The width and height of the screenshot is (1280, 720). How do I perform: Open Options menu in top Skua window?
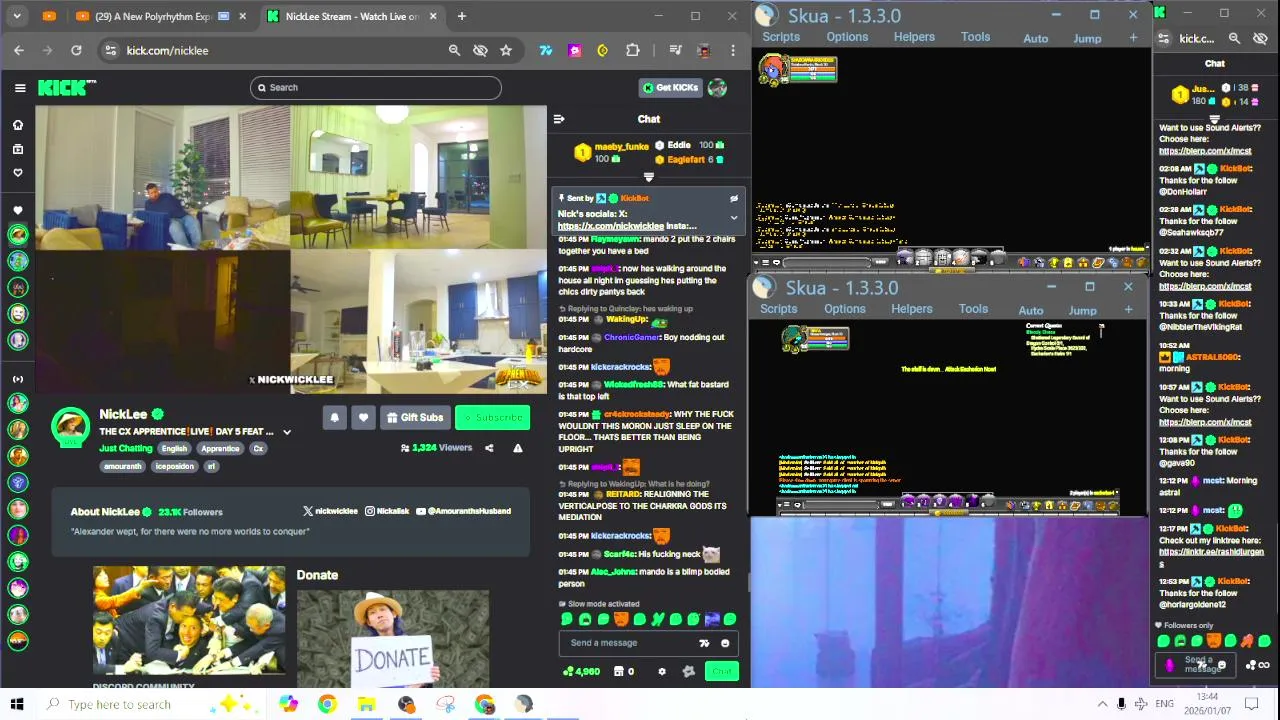coord(847,37)
